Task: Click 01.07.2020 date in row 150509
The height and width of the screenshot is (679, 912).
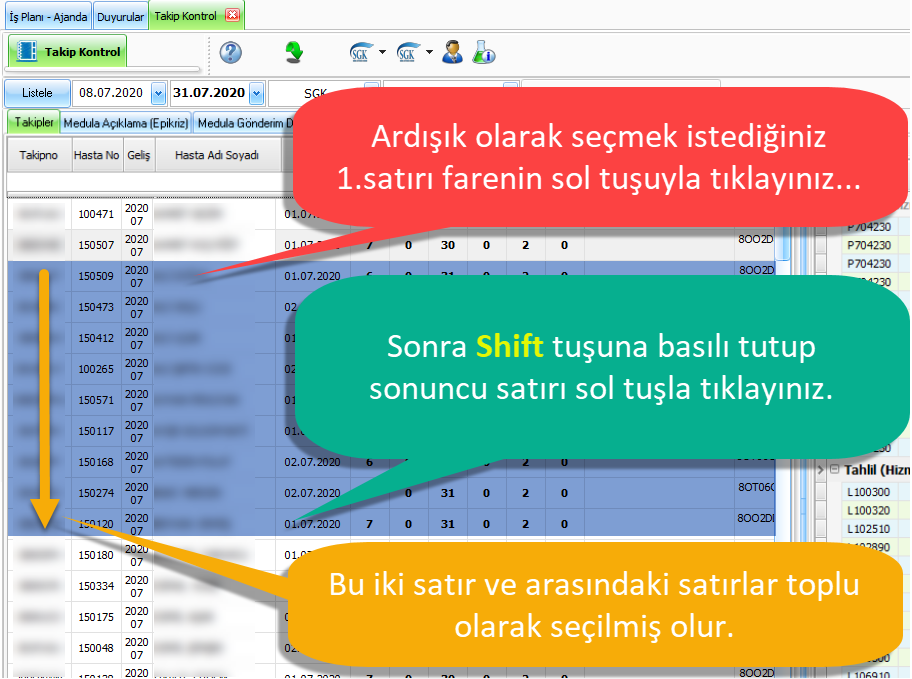Action: tap(312, 276)
